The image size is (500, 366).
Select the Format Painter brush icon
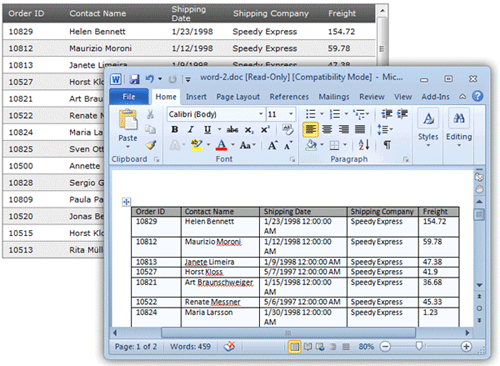(151, 145)
